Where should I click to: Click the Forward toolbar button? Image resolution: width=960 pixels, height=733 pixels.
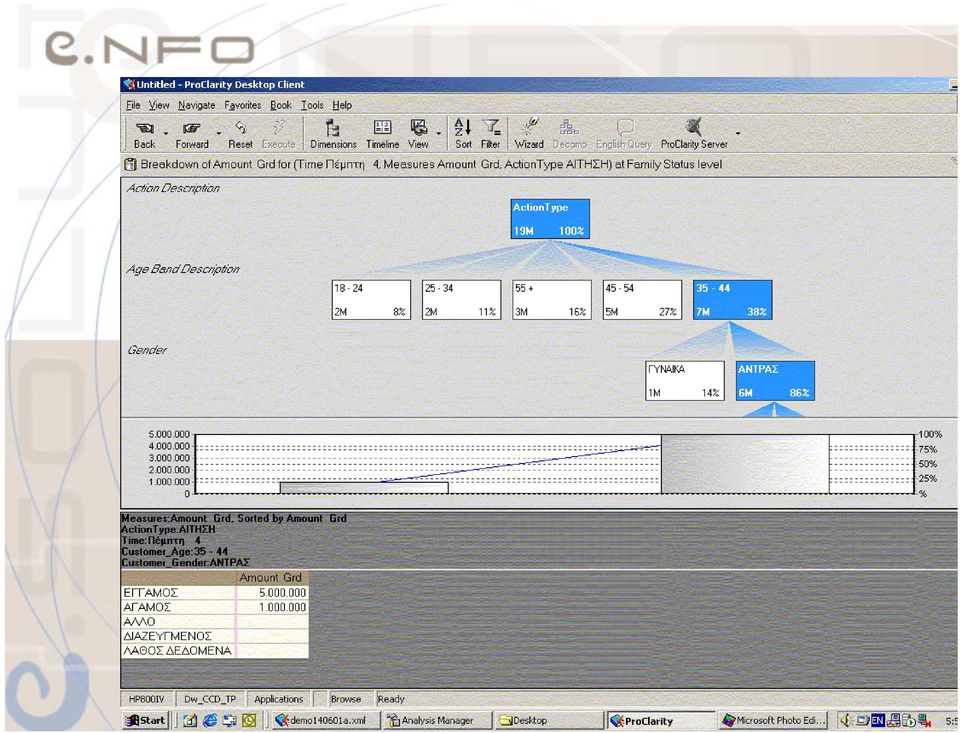(192, 134)
